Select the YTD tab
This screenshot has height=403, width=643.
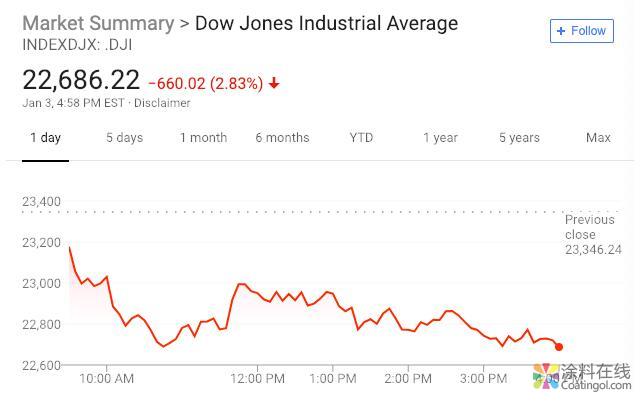(x=361, y=138)
